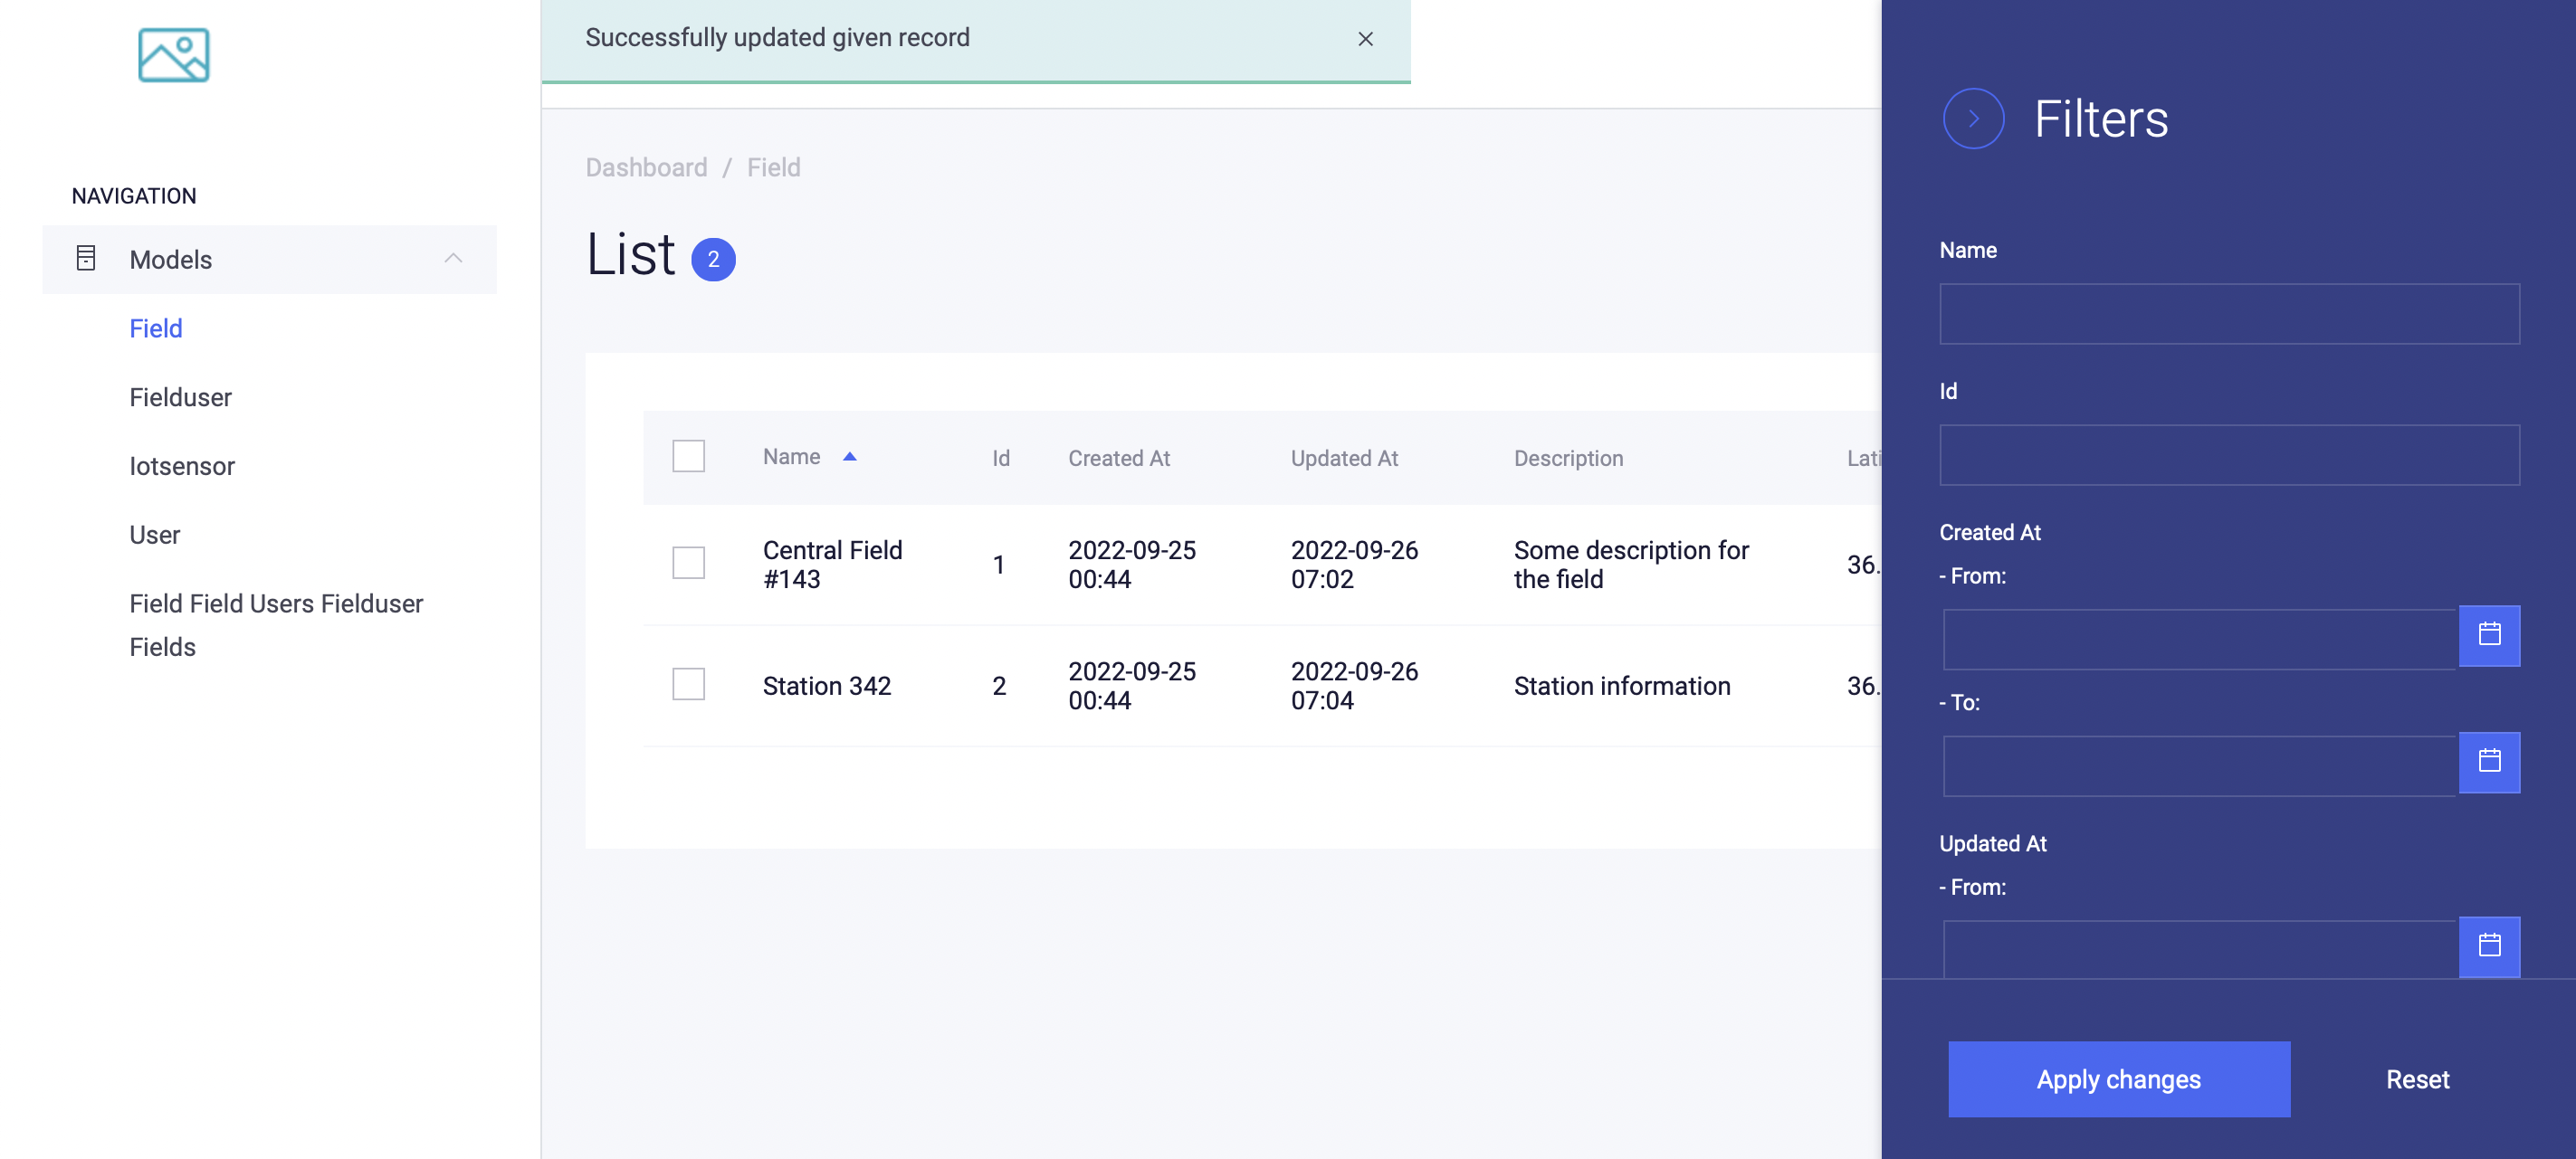Open Updated At From calendar picker
Viewport: 2576px width, 1159px height.
[x=2488, y=946]
